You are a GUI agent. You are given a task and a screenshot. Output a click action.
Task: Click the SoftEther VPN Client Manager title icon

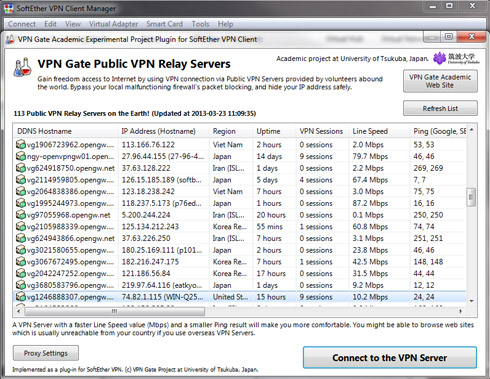(x=8, y=8)
